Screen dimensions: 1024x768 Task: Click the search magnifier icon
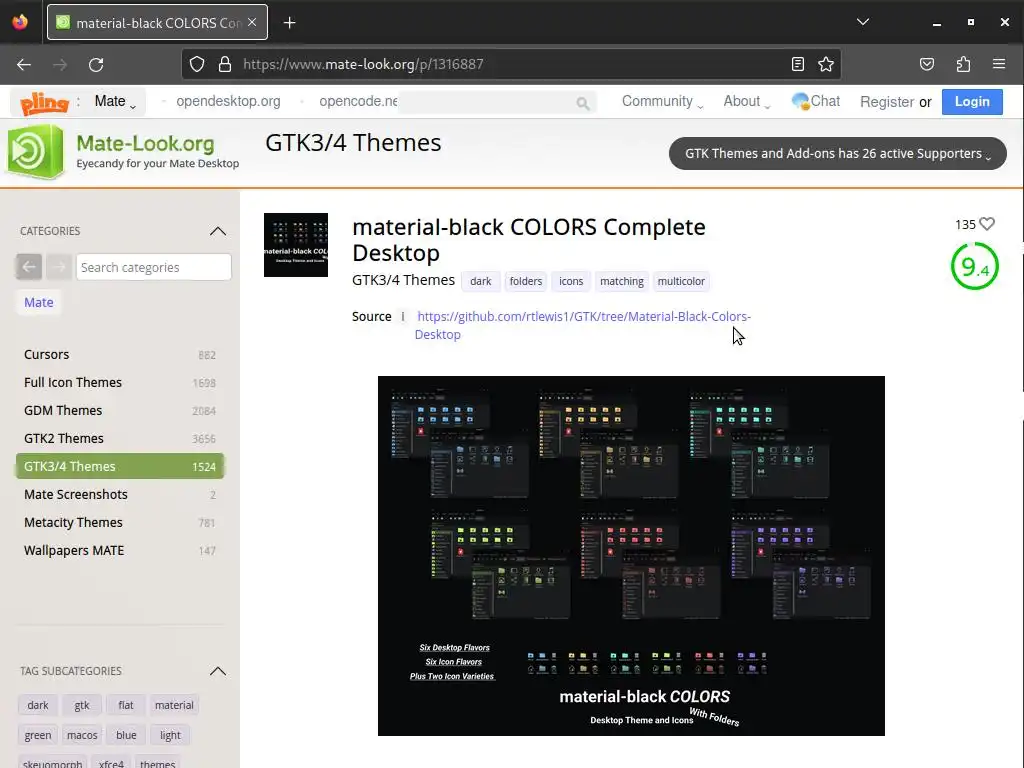(583, 103)
